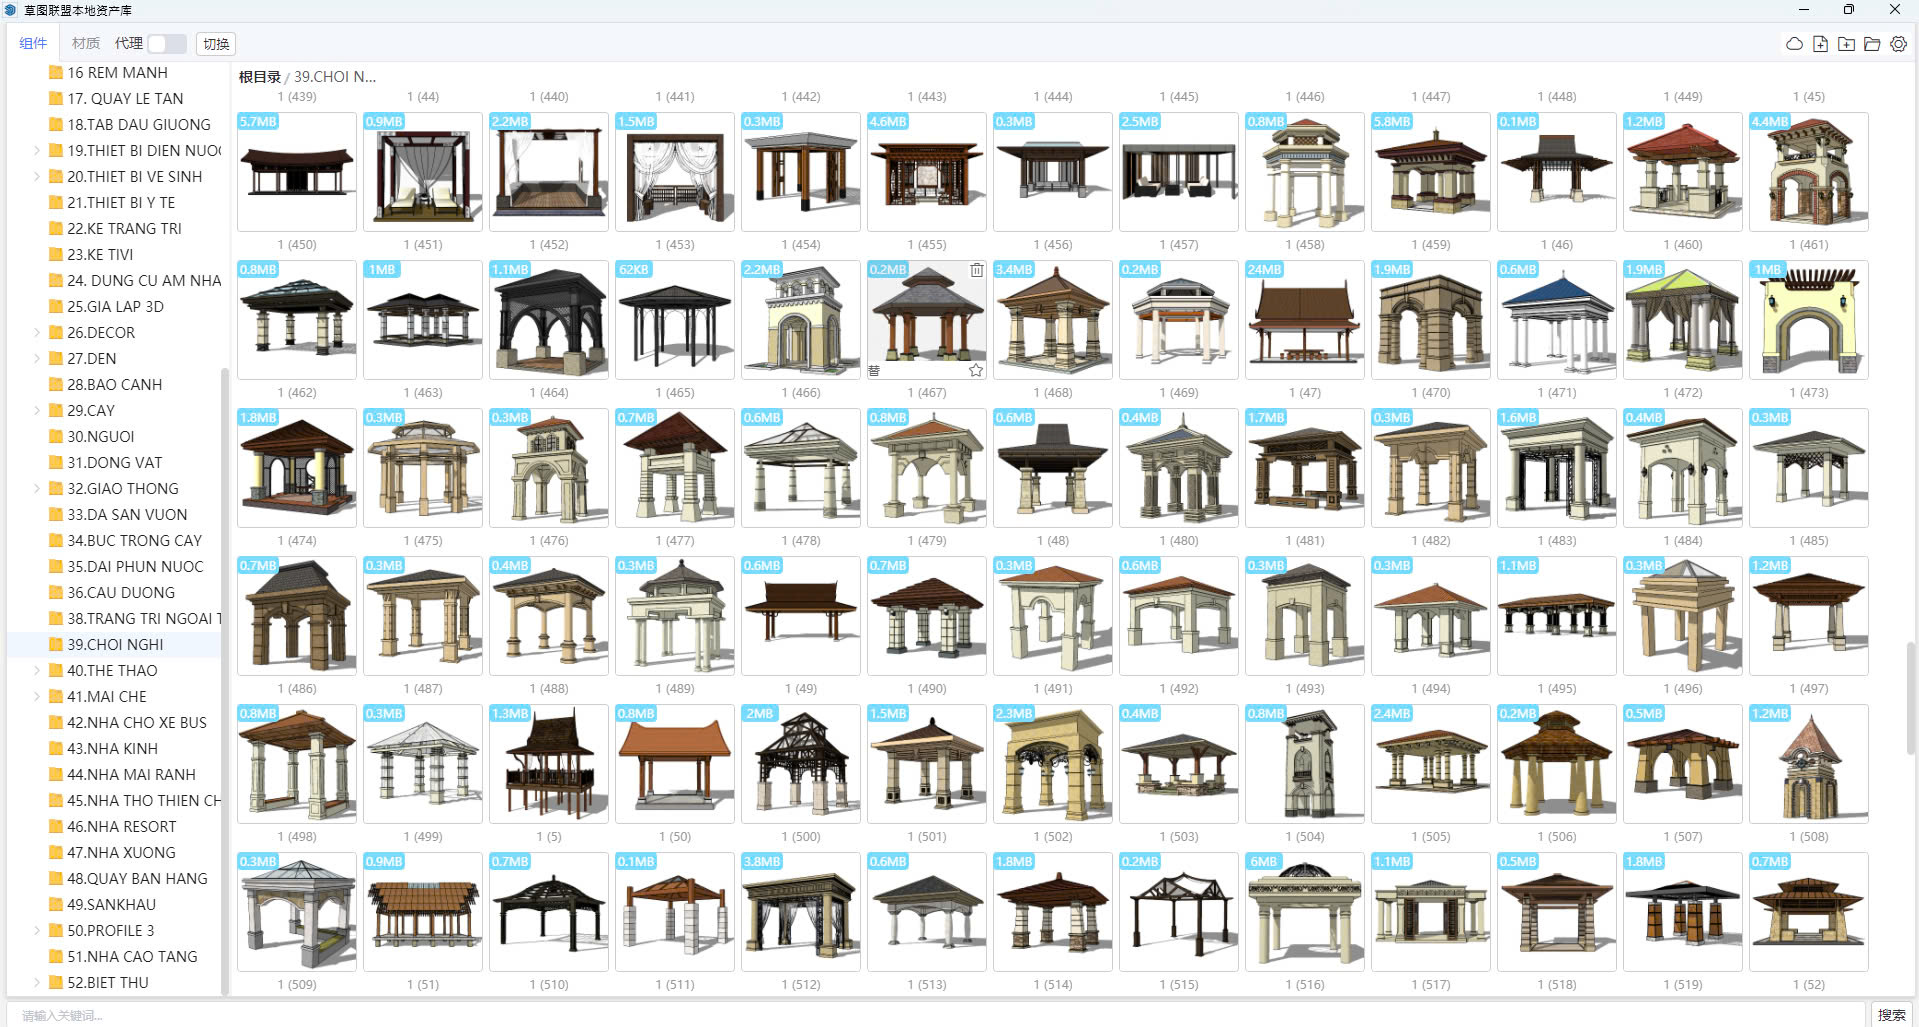The width and height of the screenshot is (1919, 1027).
Task: Switch to the 材质 materials tab
Action: click(x=86, y=44)
